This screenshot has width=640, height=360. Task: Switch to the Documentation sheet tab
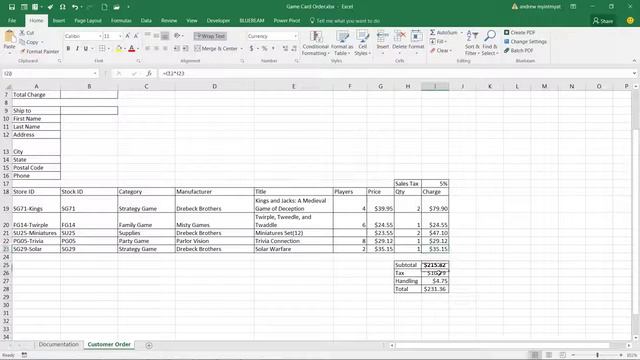[58, 344]
